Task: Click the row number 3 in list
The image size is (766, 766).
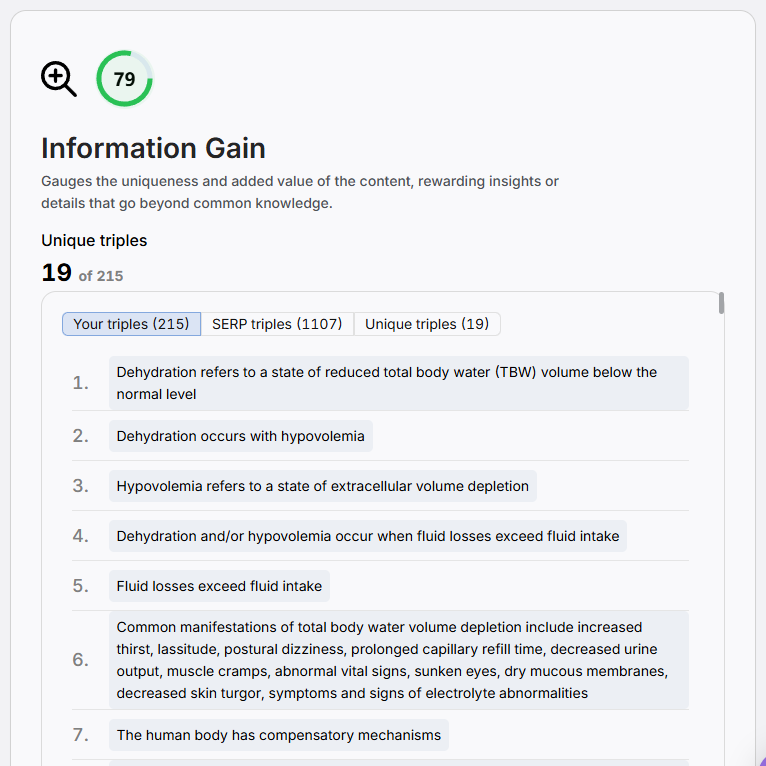Action: pos(80,486)
